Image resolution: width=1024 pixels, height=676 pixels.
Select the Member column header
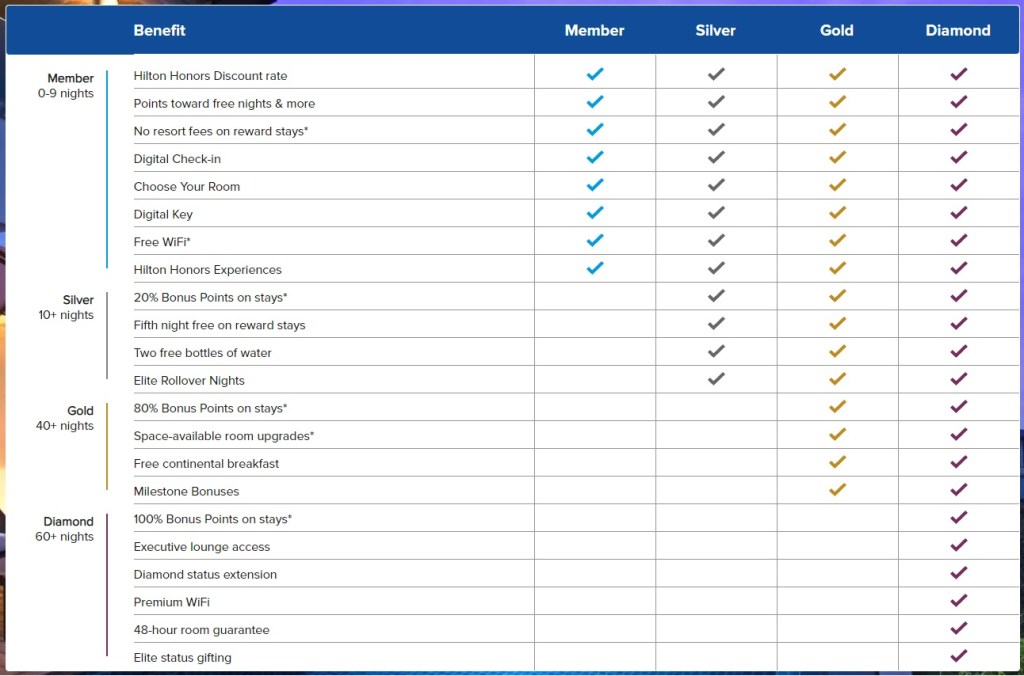tap(594, 30)
